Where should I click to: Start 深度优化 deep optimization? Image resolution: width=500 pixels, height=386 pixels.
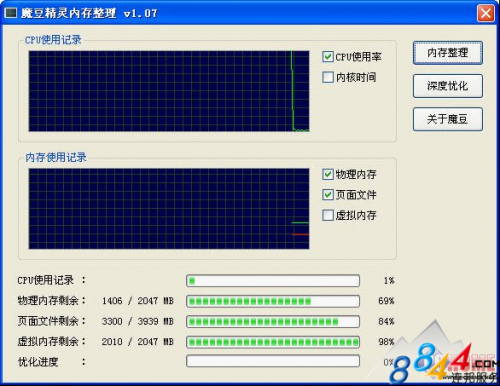448,86
